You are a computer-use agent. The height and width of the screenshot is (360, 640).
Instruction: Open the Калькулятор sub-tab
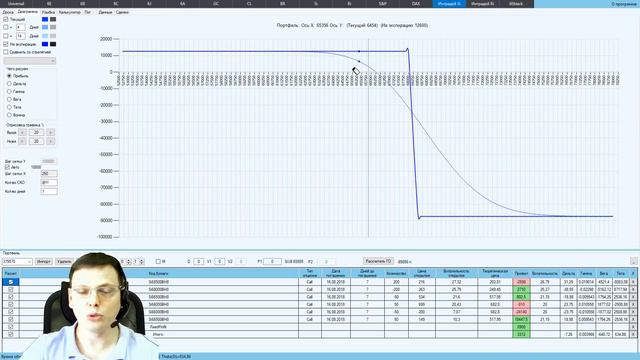(69, 12)
